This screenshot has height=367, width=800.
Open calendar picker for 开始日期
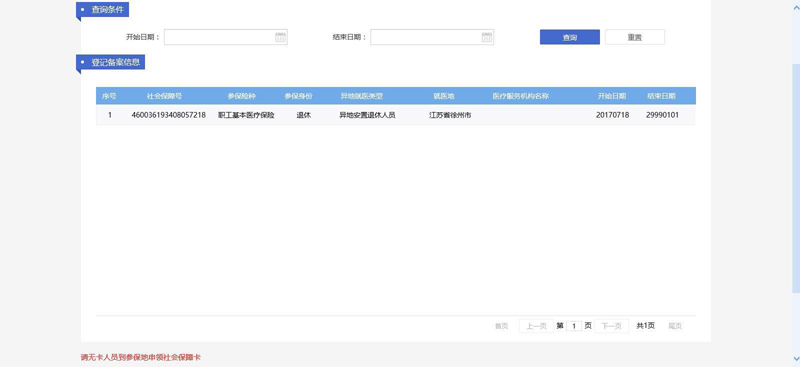pyautogui.click(x=281, y=37)
